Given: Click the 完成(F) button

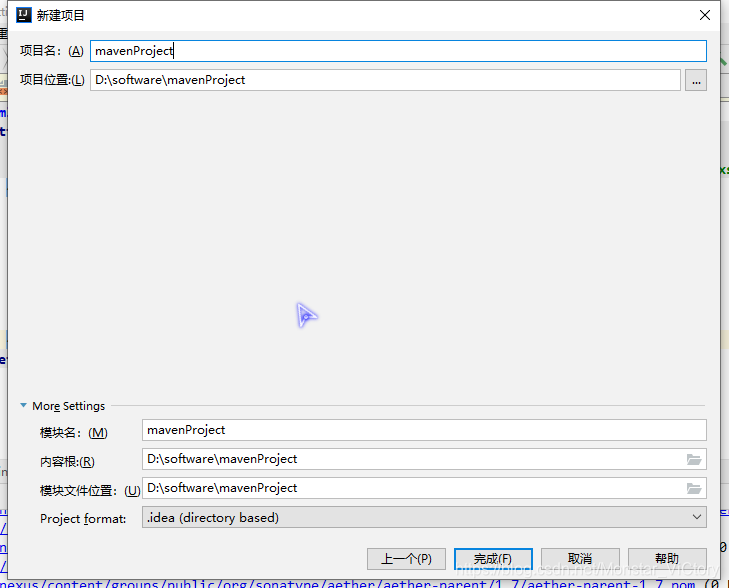Looking at the screenshot, I should [493, 559].
